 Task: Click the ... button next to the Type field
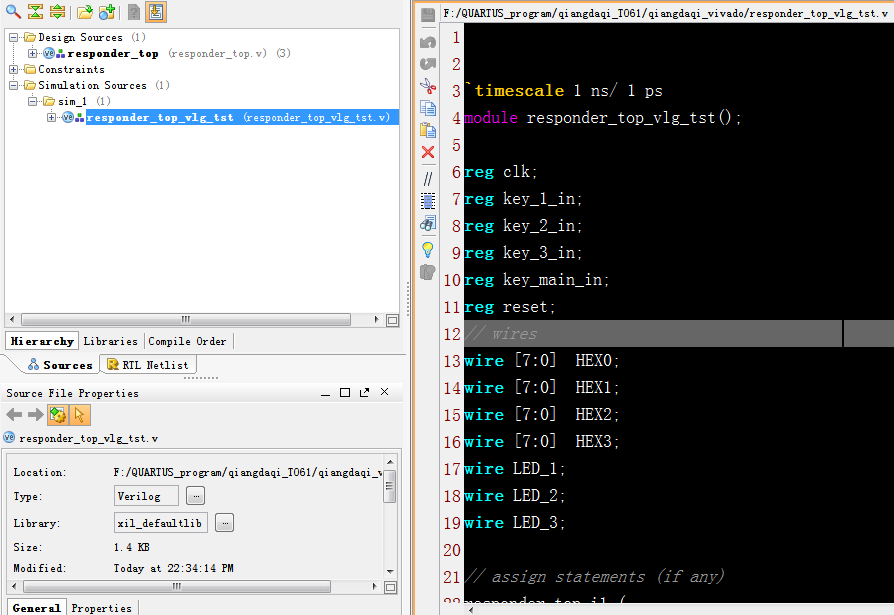point(196,495)
